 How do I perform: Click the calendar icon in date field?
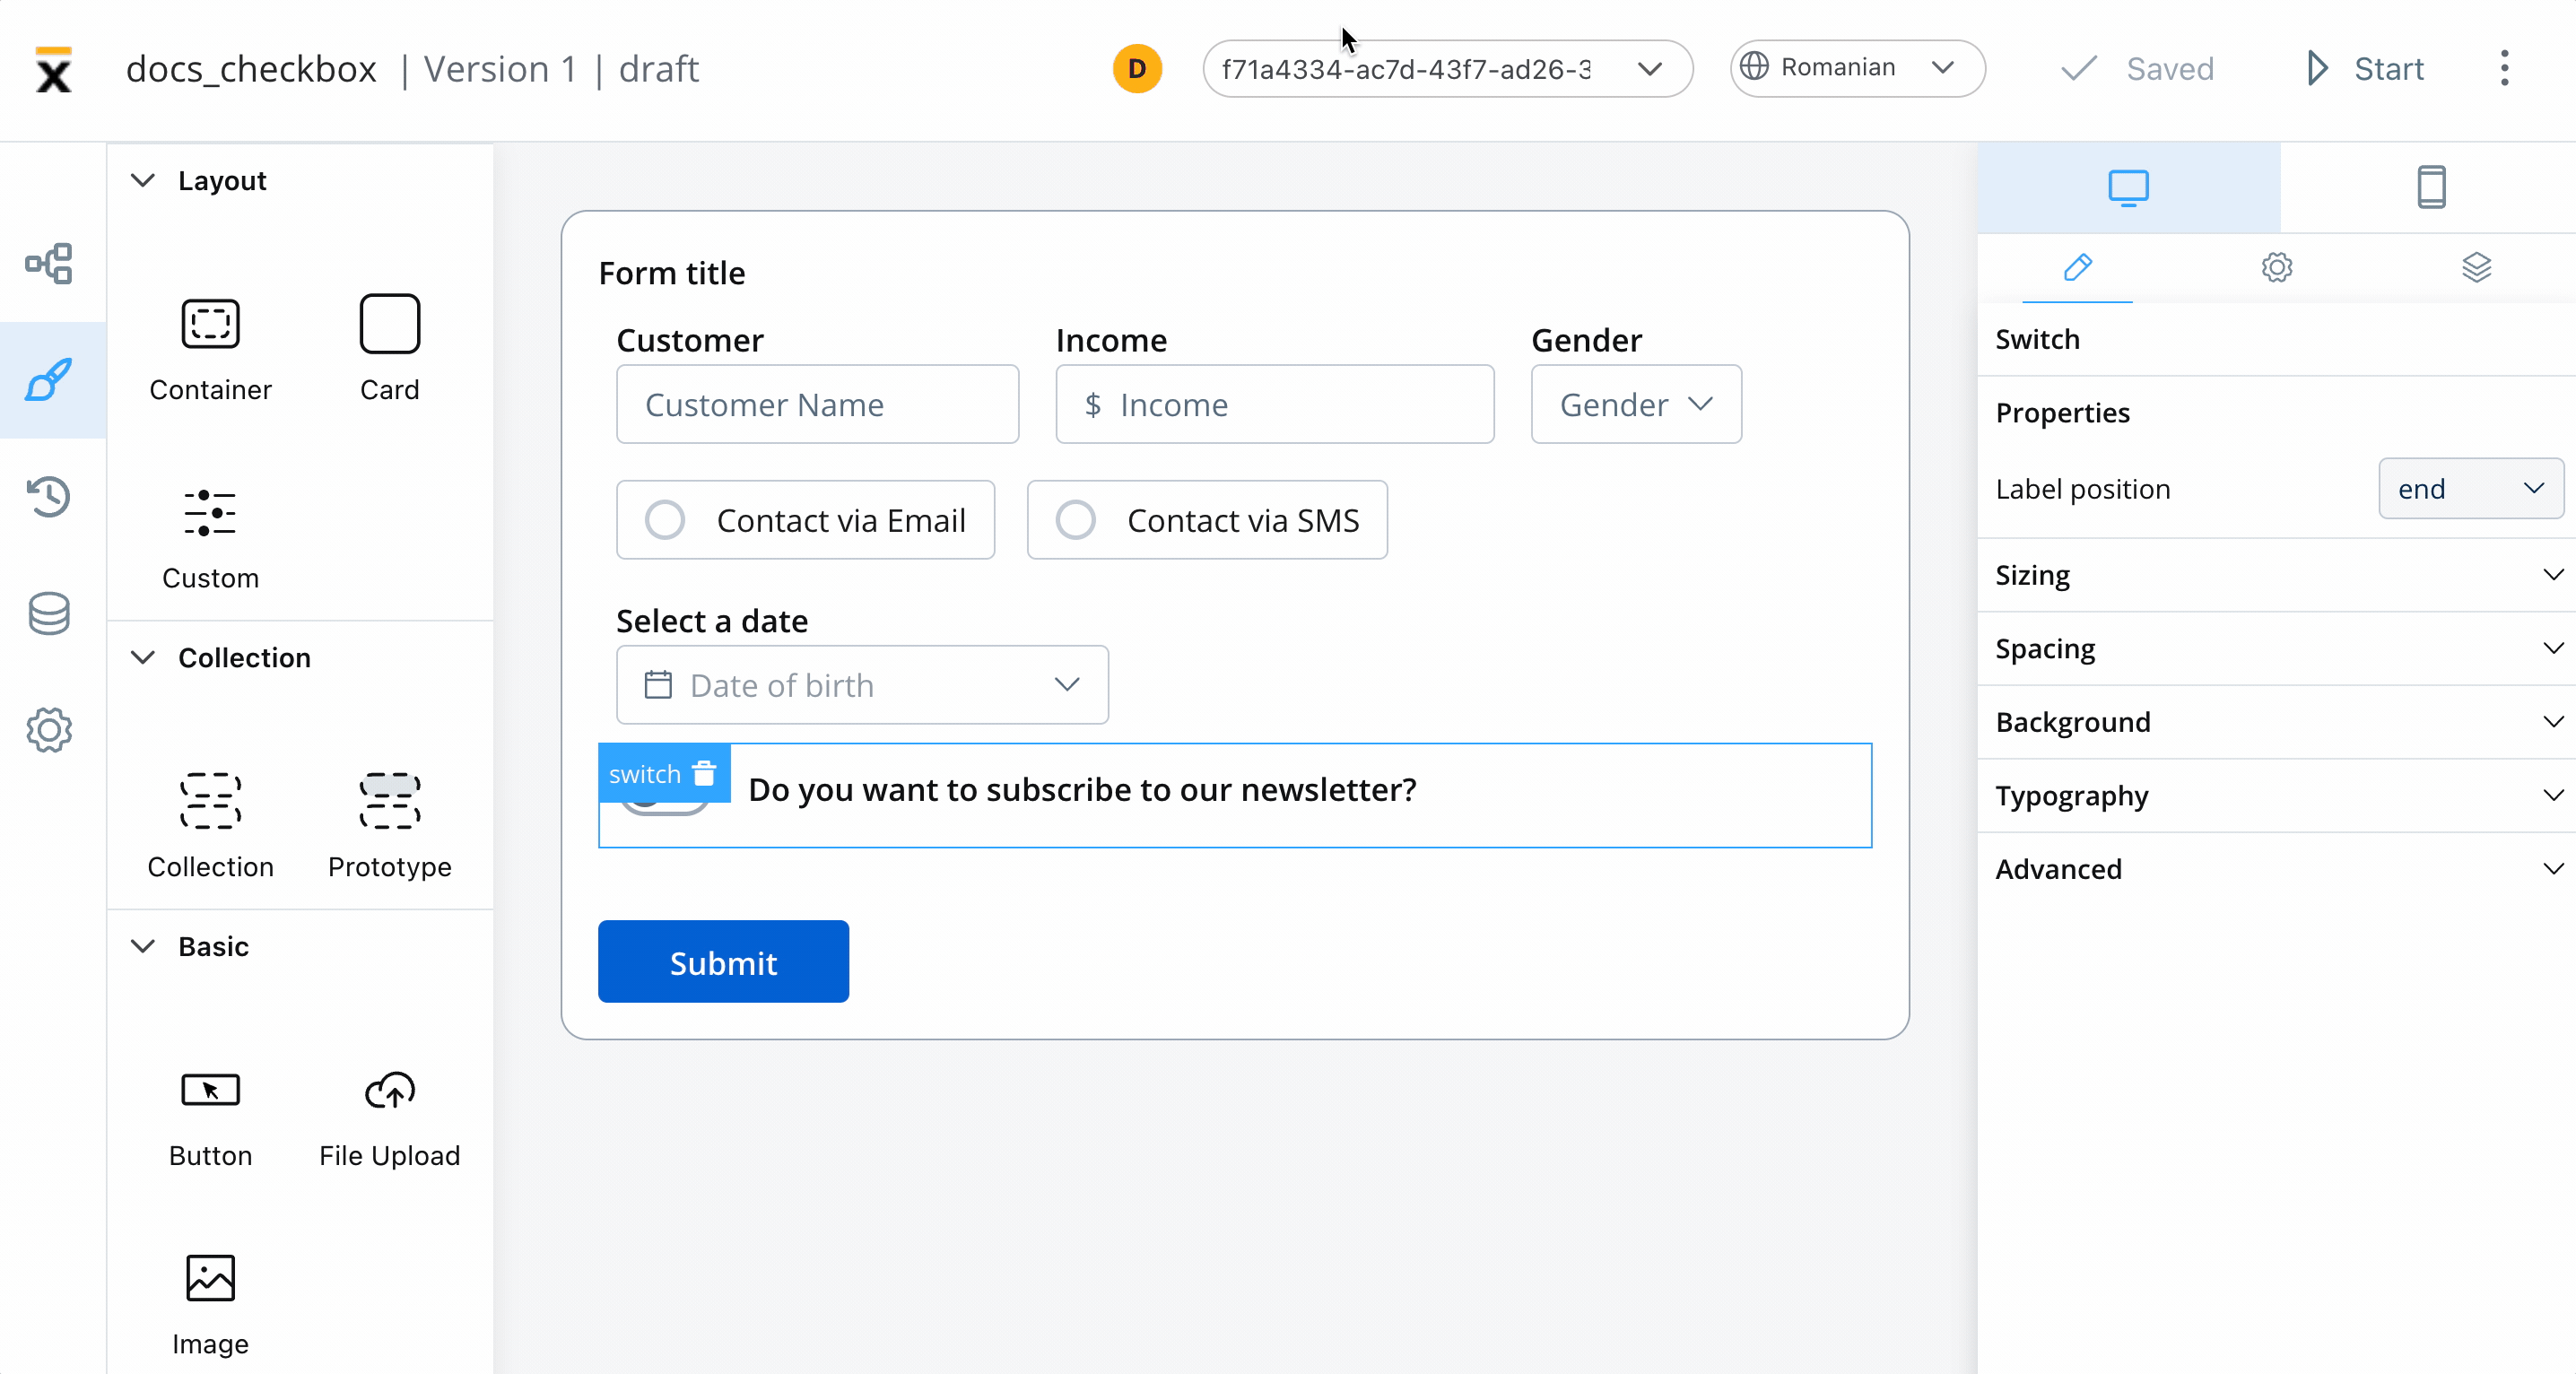658,685
